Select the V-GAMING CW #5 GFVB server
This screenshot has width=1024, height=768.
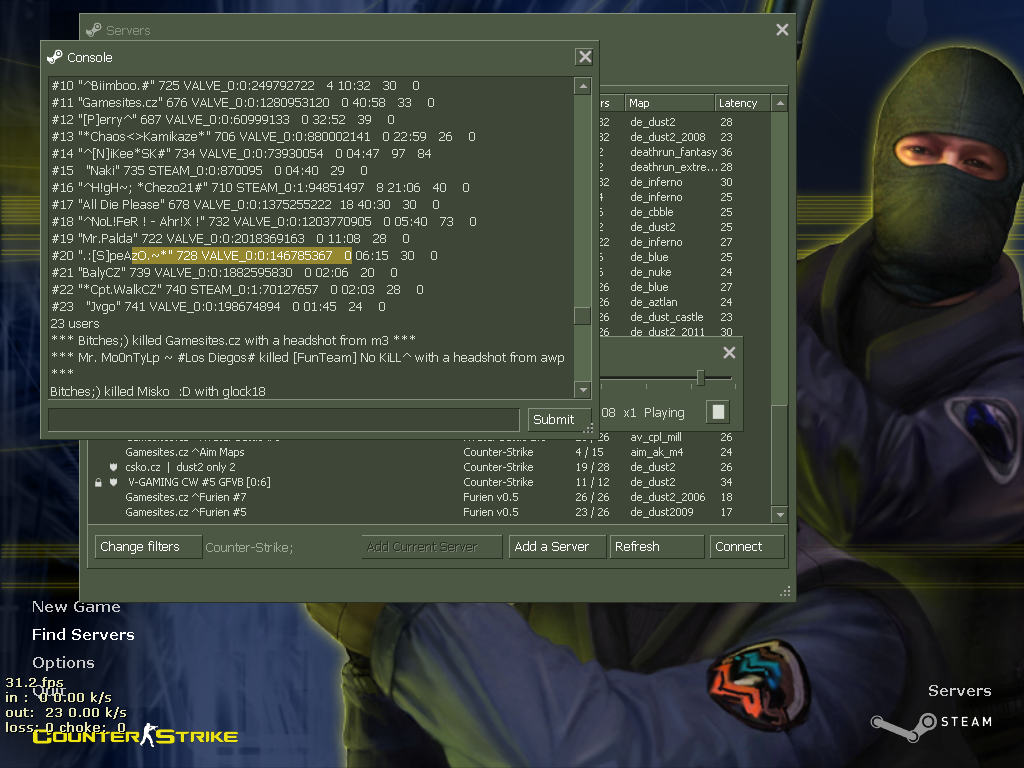pos(199,482)
